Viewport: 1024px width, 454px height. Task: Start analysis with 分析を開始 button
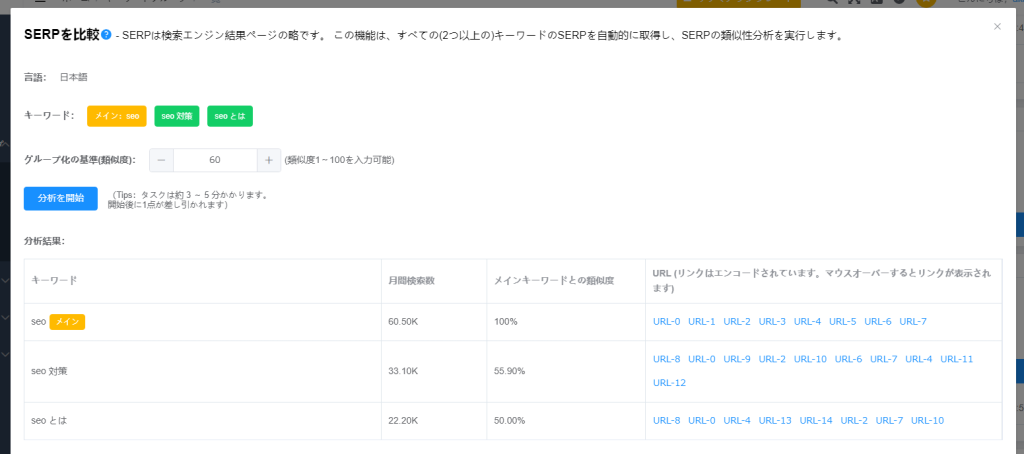tap(61, 199)
